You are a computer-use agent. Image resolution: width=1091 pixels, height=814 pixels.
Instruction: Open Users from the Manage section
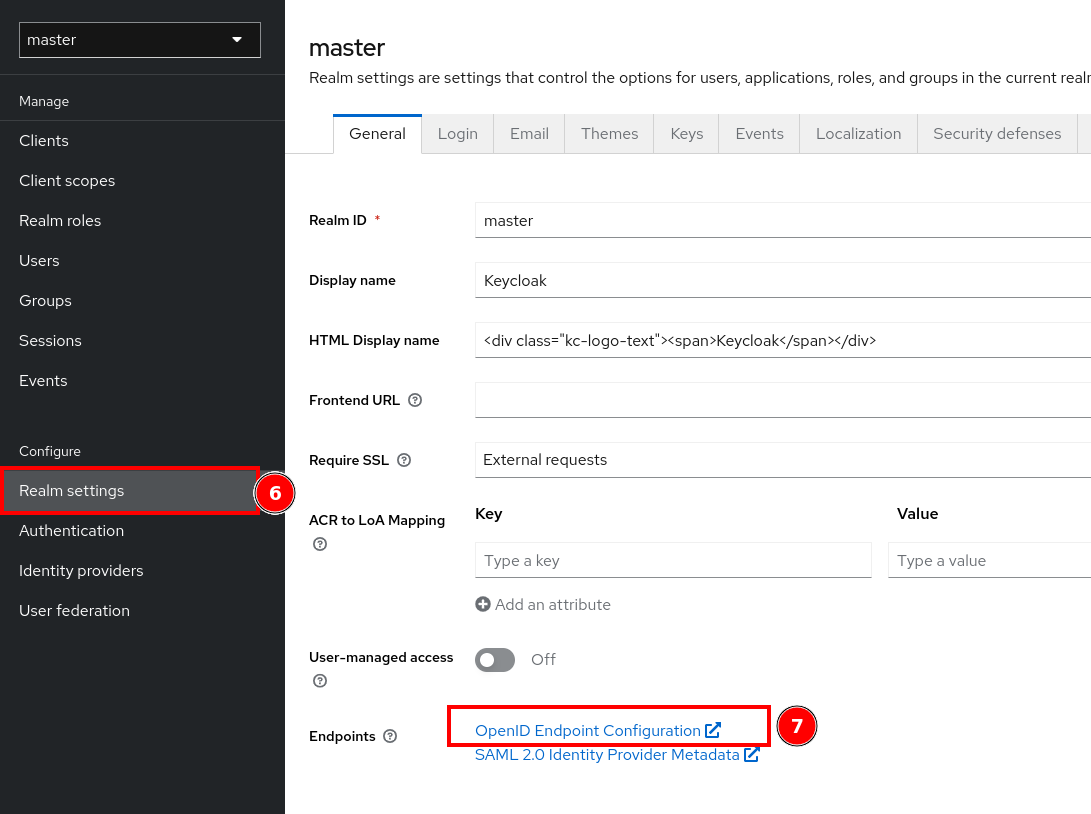click(x=39, y=260)
